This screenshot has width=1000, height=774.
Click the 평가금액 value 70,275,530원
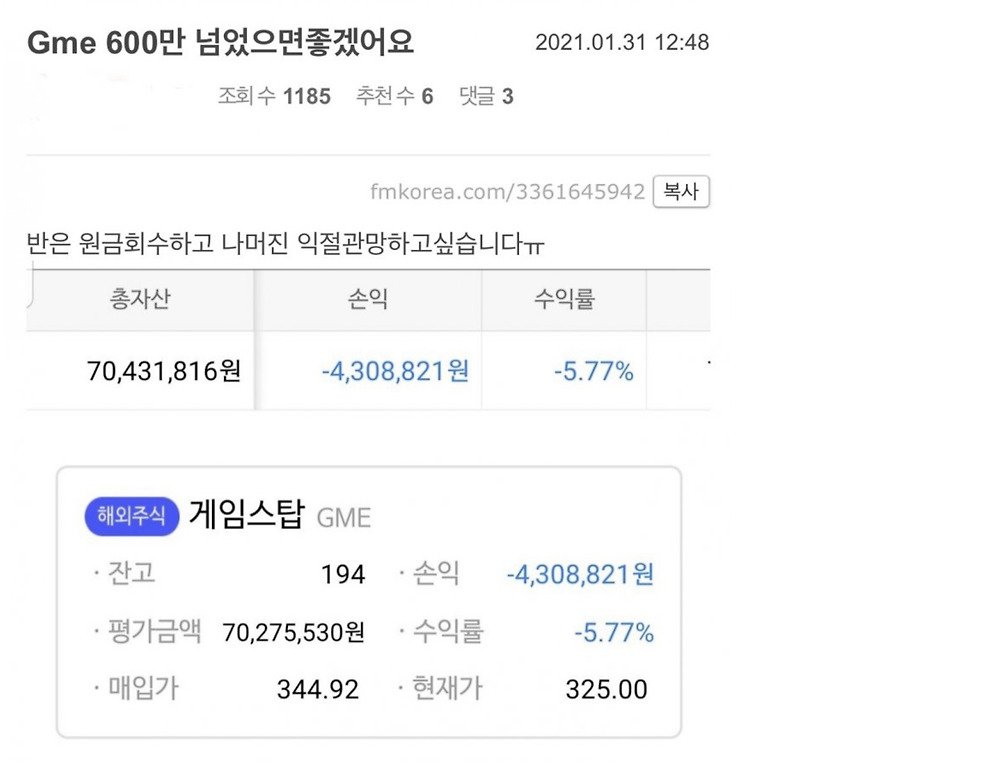coord(293,632)
